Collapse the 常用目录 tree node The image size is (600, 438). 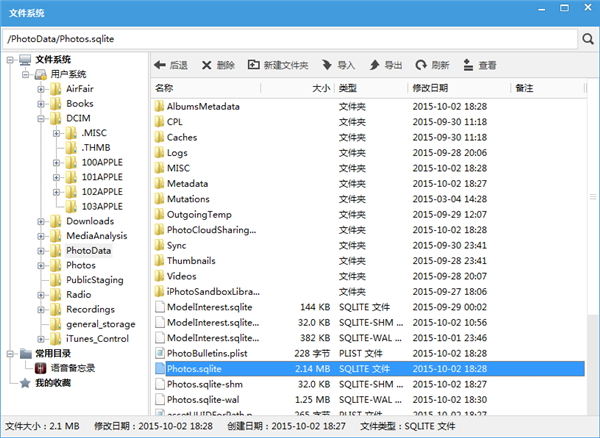(x=10, y=354)
